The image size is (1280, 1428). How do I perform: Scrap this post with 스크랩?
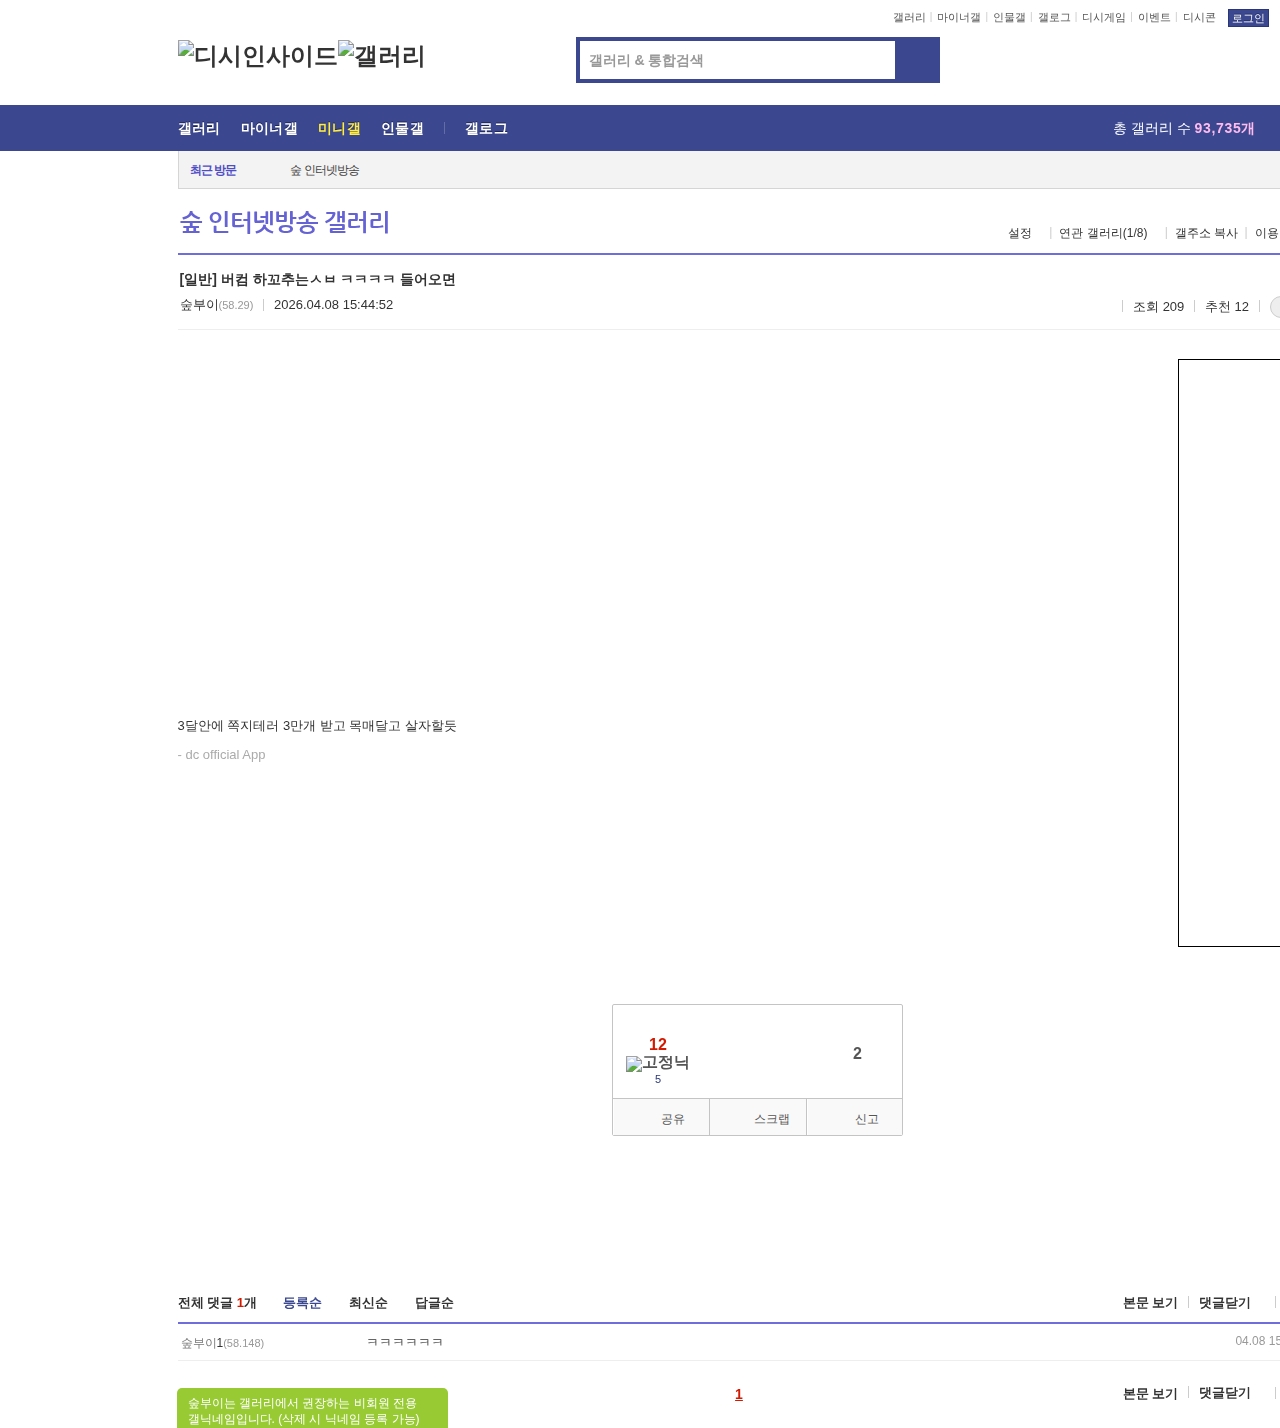coord(758,1118)
